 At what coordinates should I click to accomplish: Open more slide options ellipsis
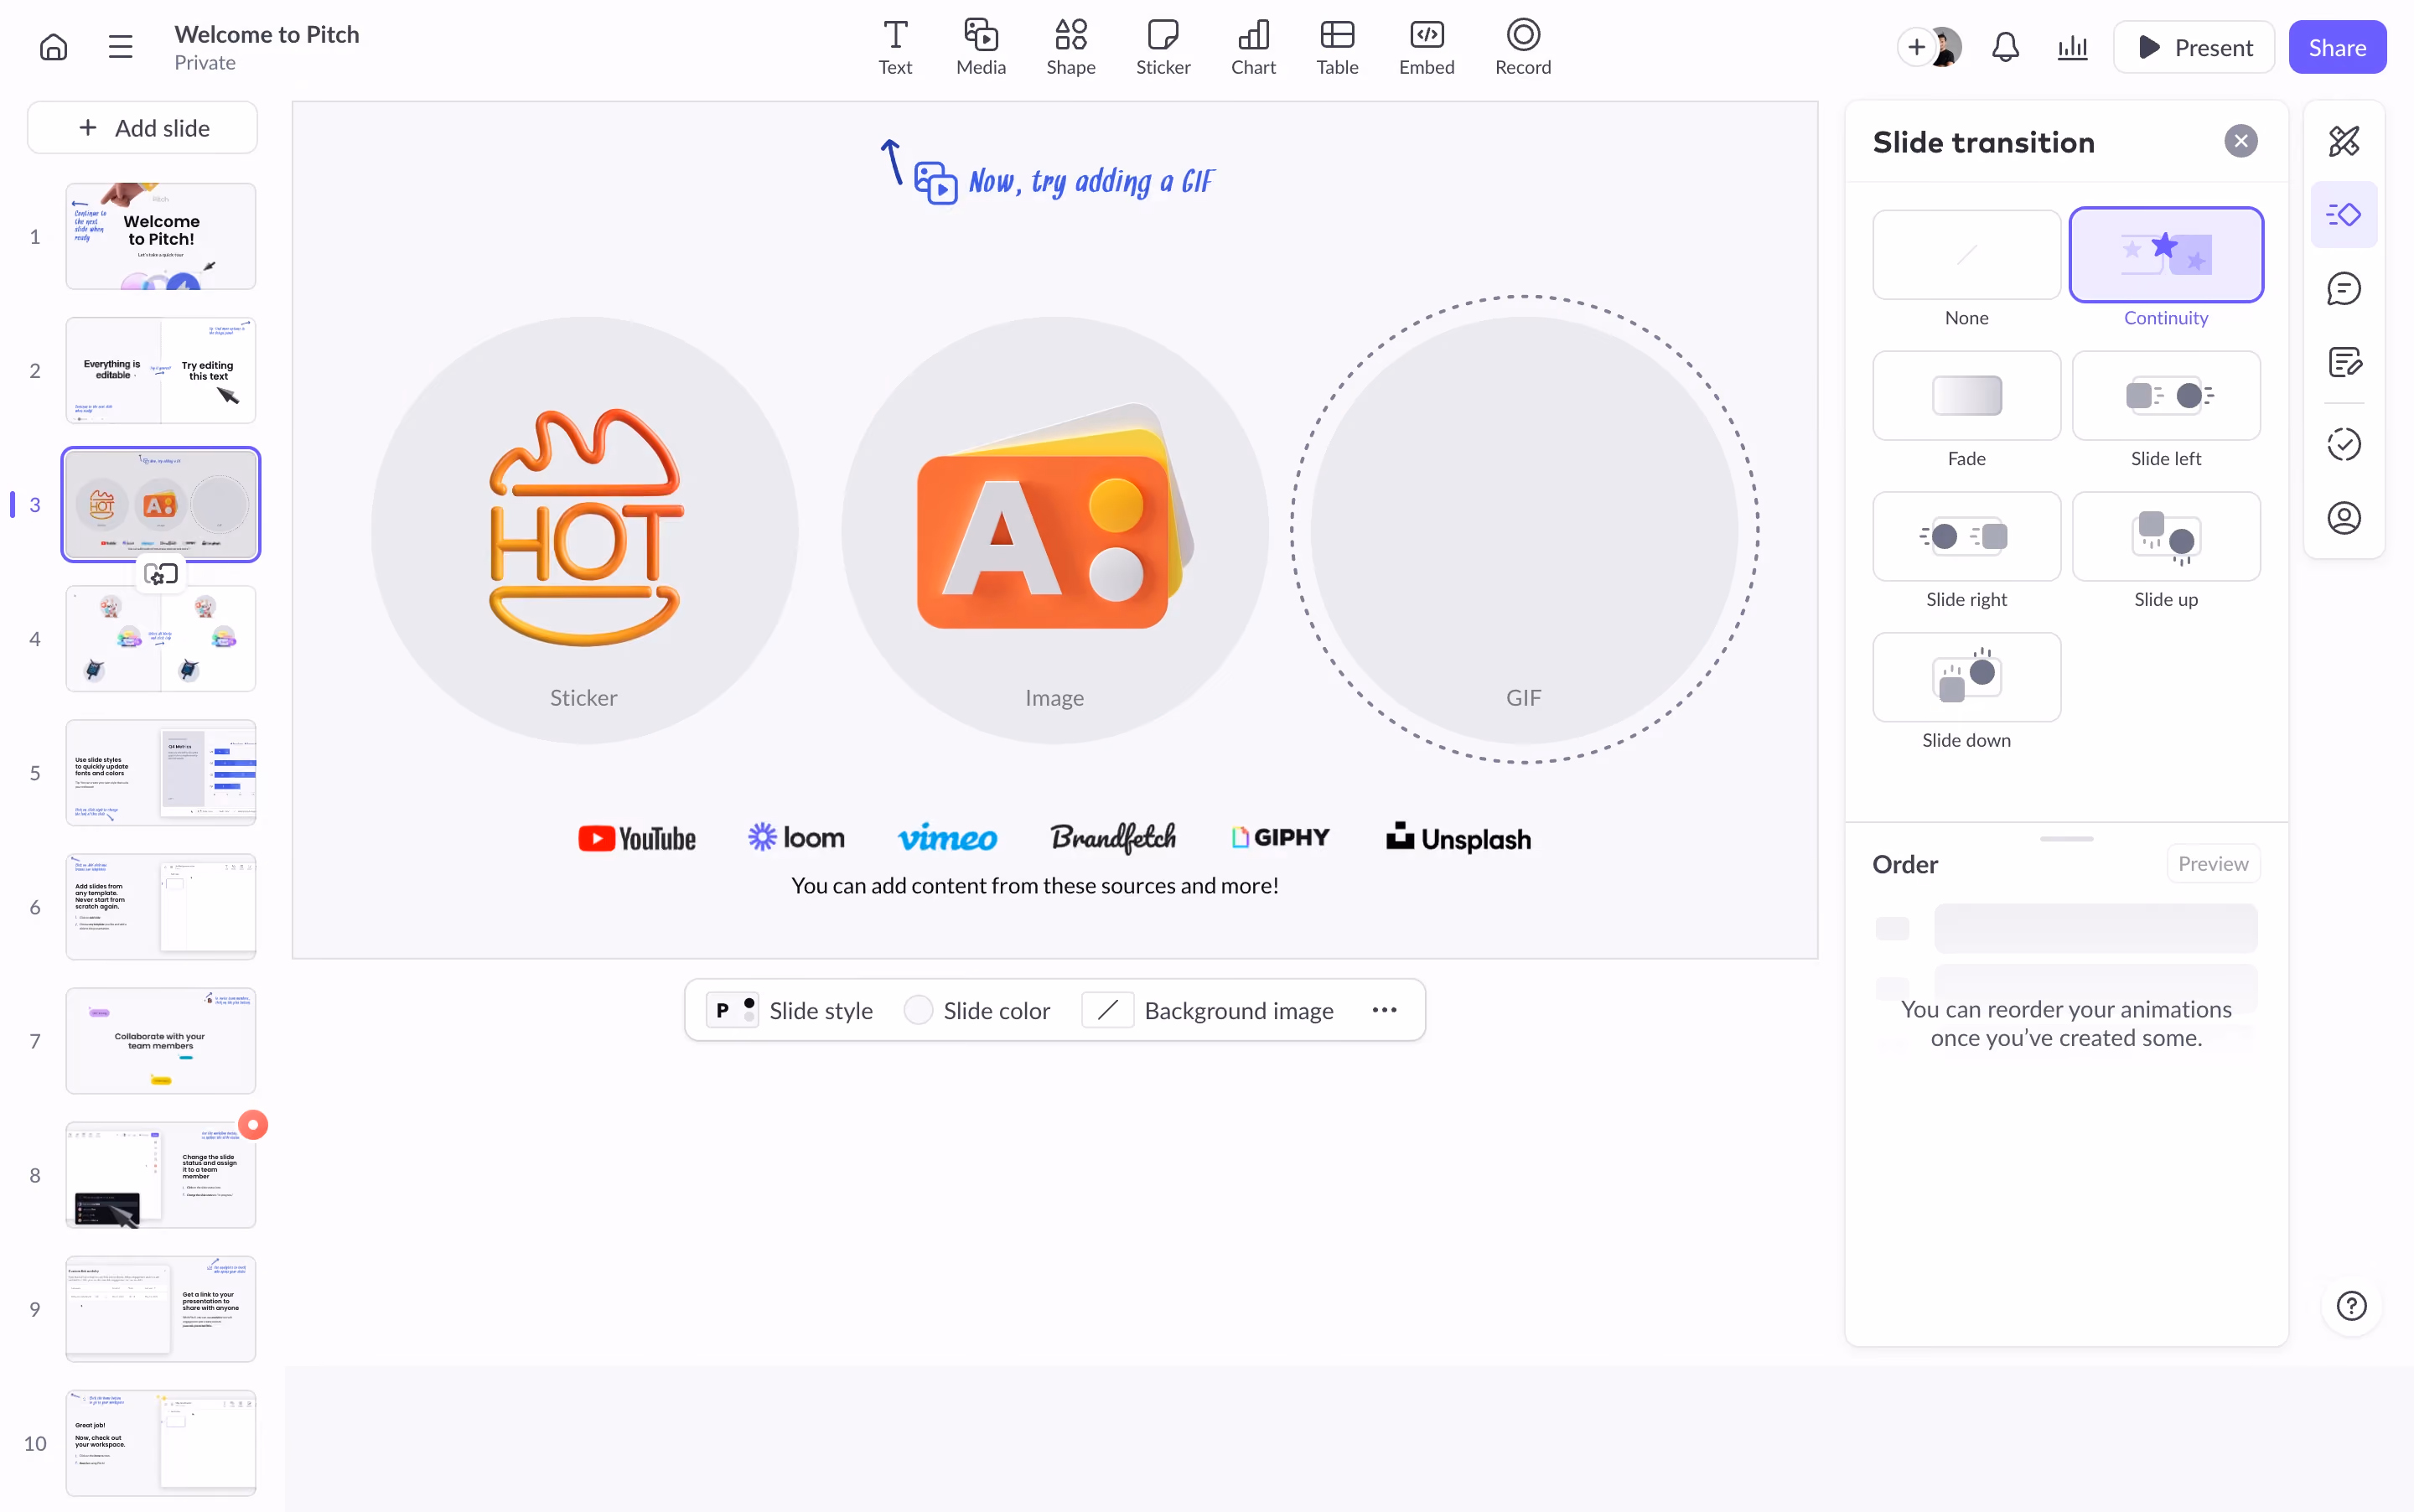click(1384, 1011)
